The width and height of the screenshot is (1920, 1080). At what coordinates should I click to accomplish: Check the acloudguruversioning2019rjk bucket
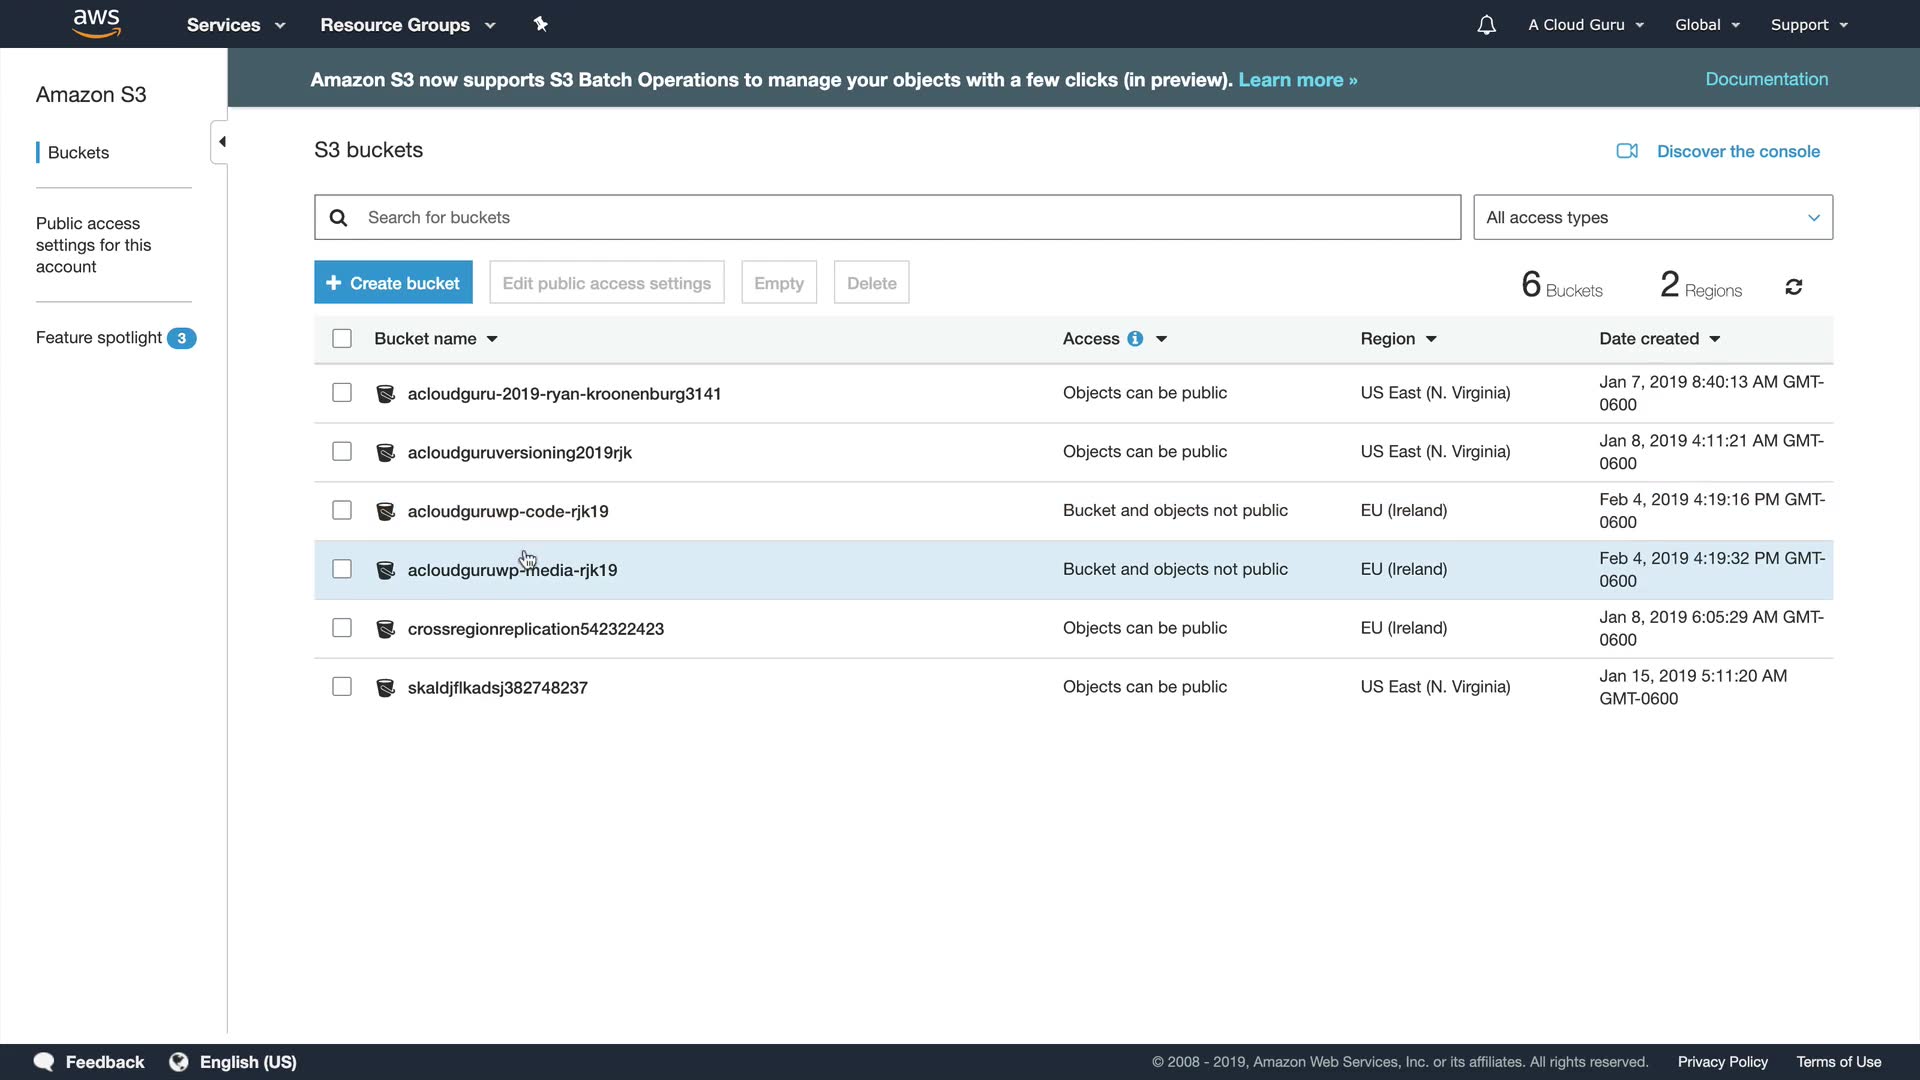[x=342, y=452]
